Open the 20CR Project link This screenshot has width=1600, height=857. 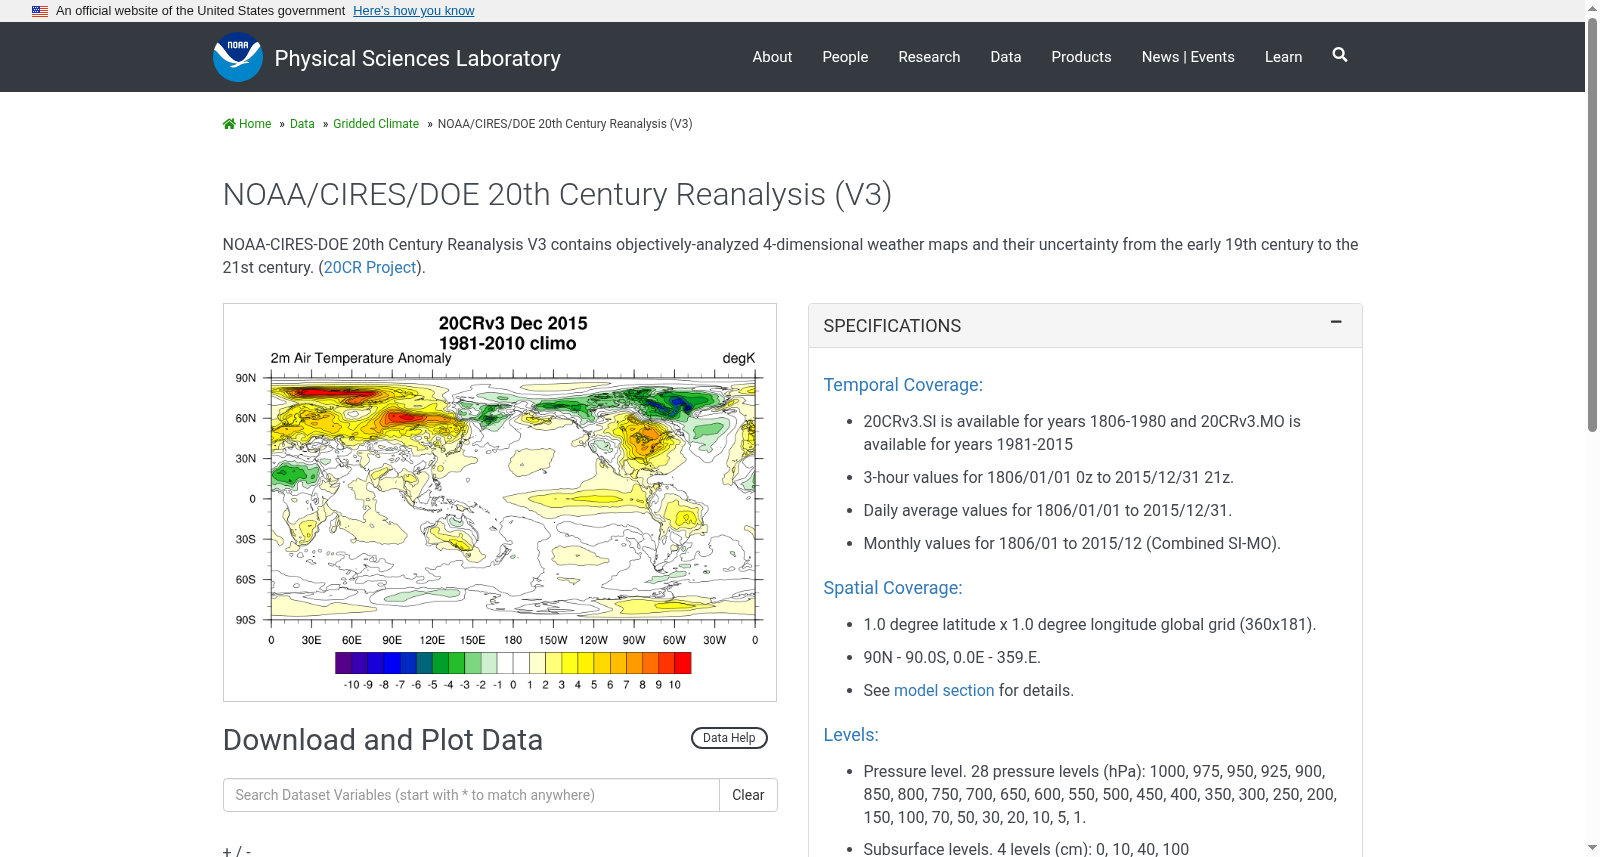point(370,268)
